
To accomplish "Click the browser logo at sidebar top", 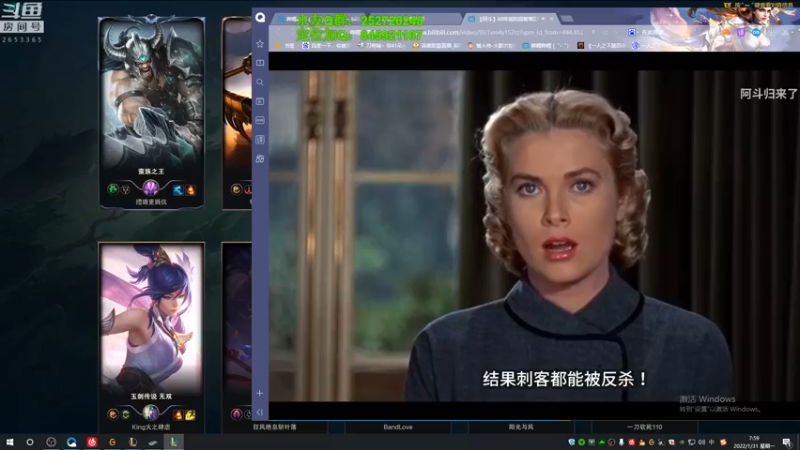I will click(x=260, y=18).
